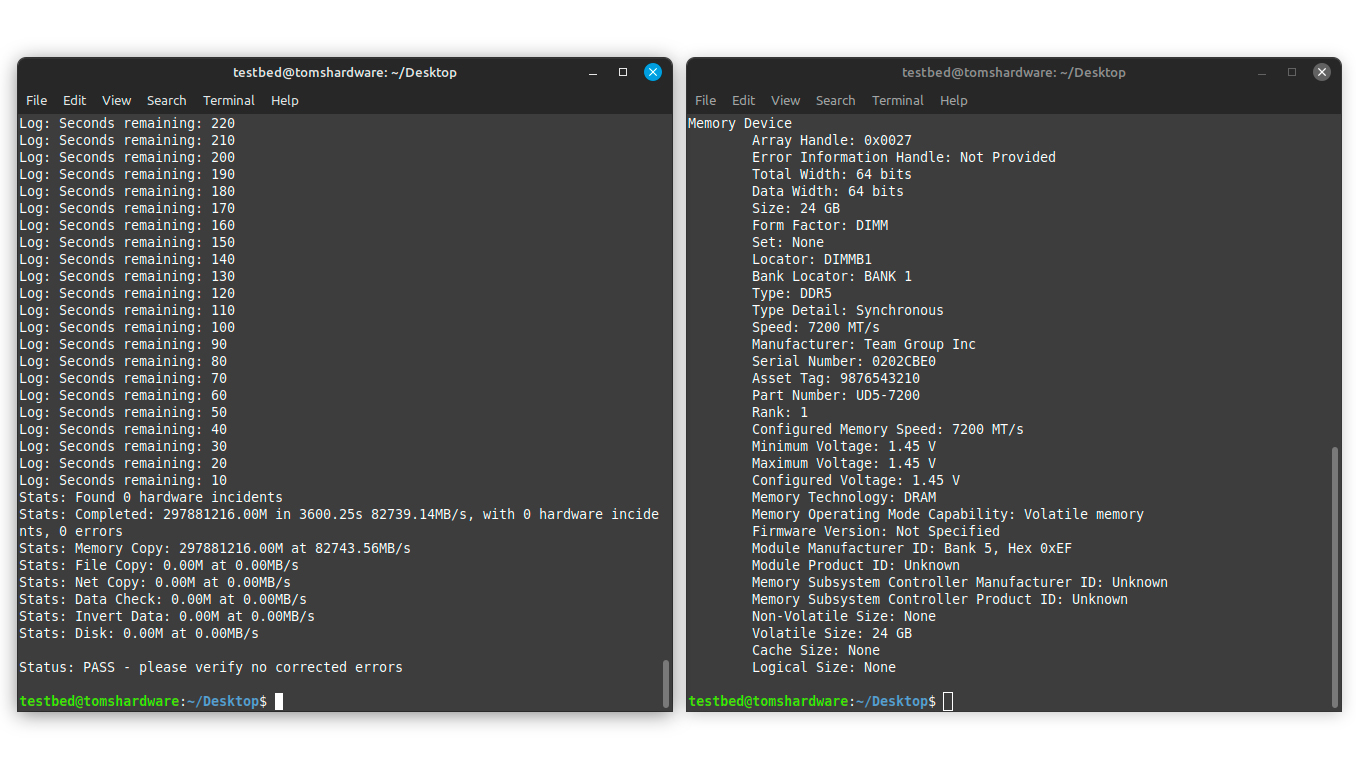Open Edit menu in left terminal
The width and height of the screenshot is (1356, 763).
pyautogui.click(x=75, y=100)
